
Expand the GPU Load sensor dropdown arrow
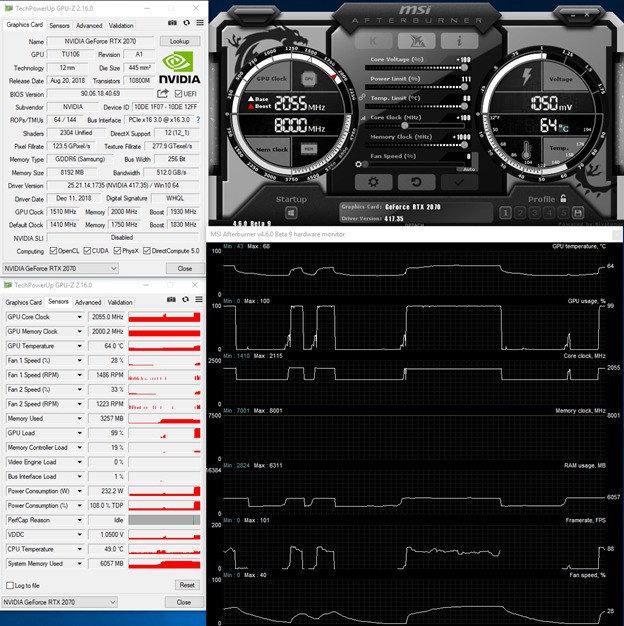[79, 433]
